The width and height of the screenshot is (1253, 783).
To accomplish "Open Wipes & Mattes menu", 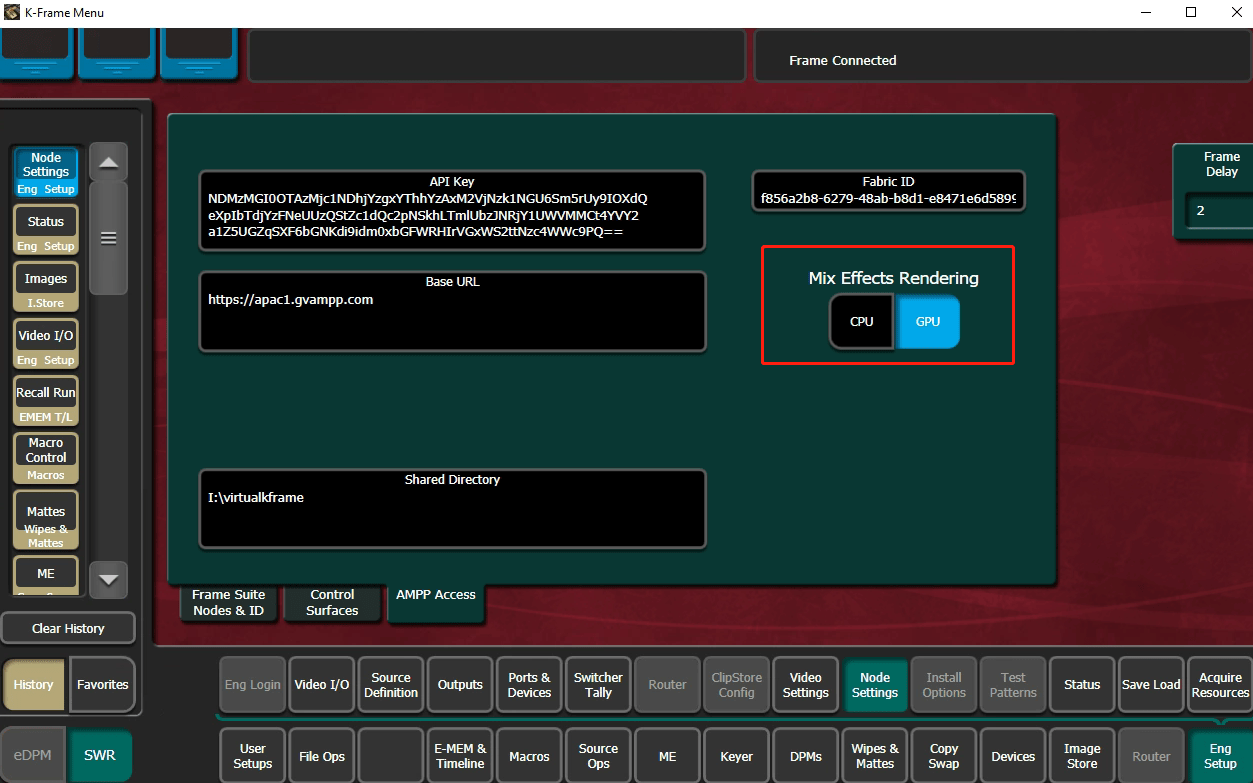I will (x=875, y=756).
